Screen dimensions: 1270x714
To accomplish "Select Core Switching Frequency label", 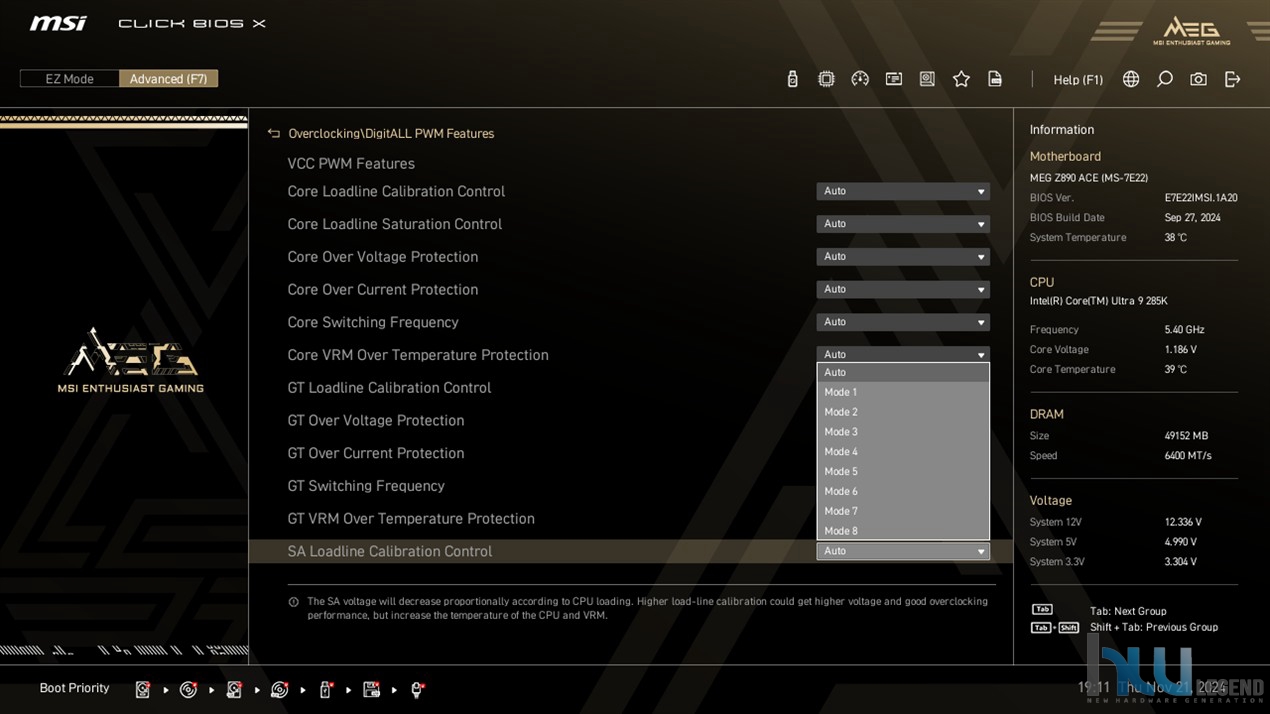I will click(x=373, y=322).
